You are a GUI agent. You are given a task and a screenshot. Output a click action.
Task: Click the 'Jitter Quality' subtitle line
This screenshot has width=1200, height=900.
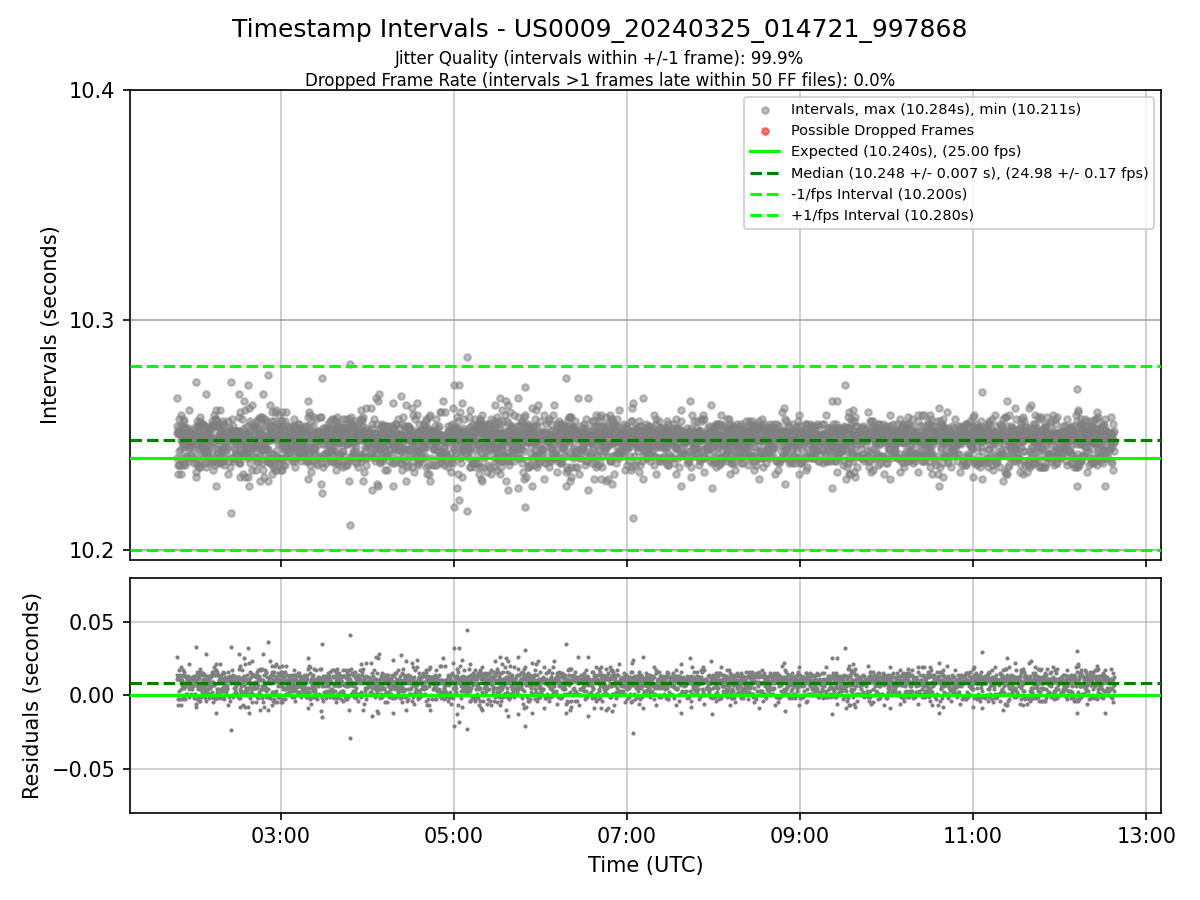point(599,58)
